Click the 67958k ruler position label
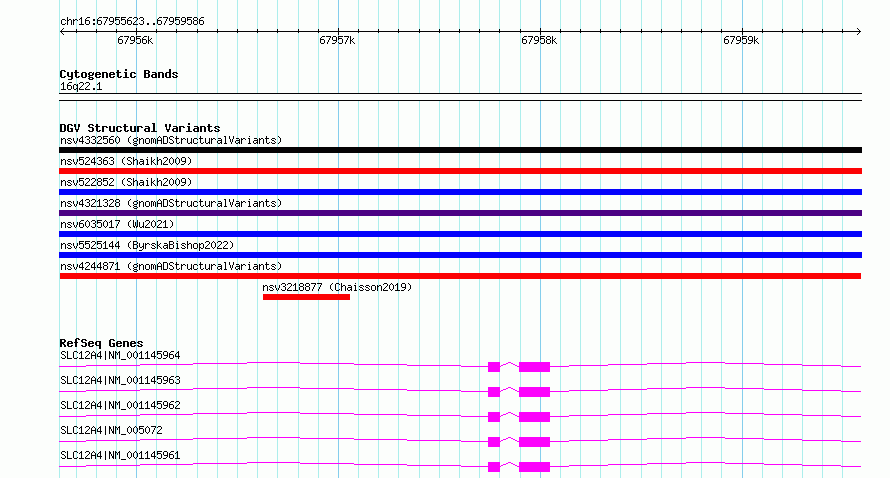890x478 pixels. pyautogui.click(x=539, y=40)
